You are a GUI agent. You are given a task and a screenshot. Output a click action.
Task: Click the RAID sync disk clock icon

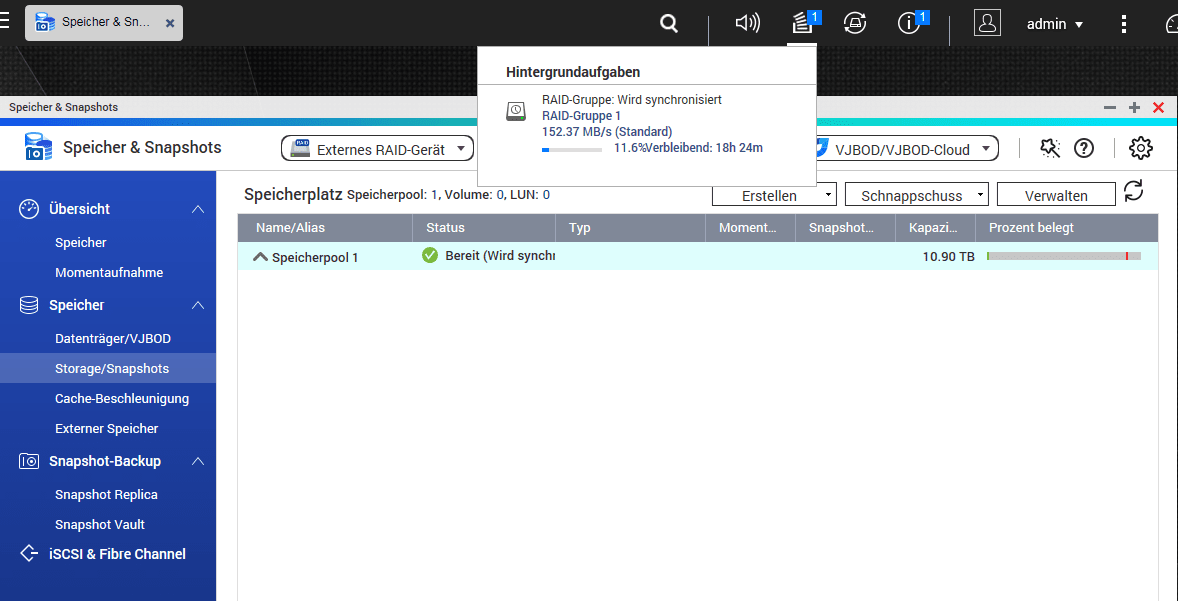[x=515, y=111]
